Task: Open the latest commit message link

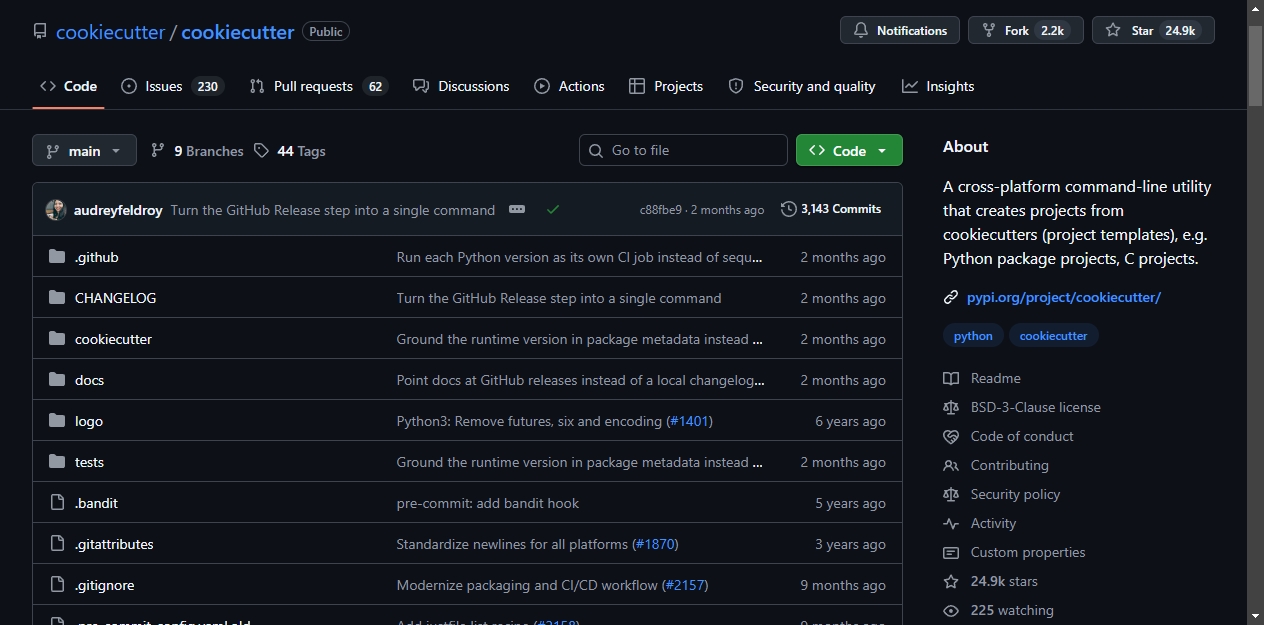Action: (x=333, y=210)
